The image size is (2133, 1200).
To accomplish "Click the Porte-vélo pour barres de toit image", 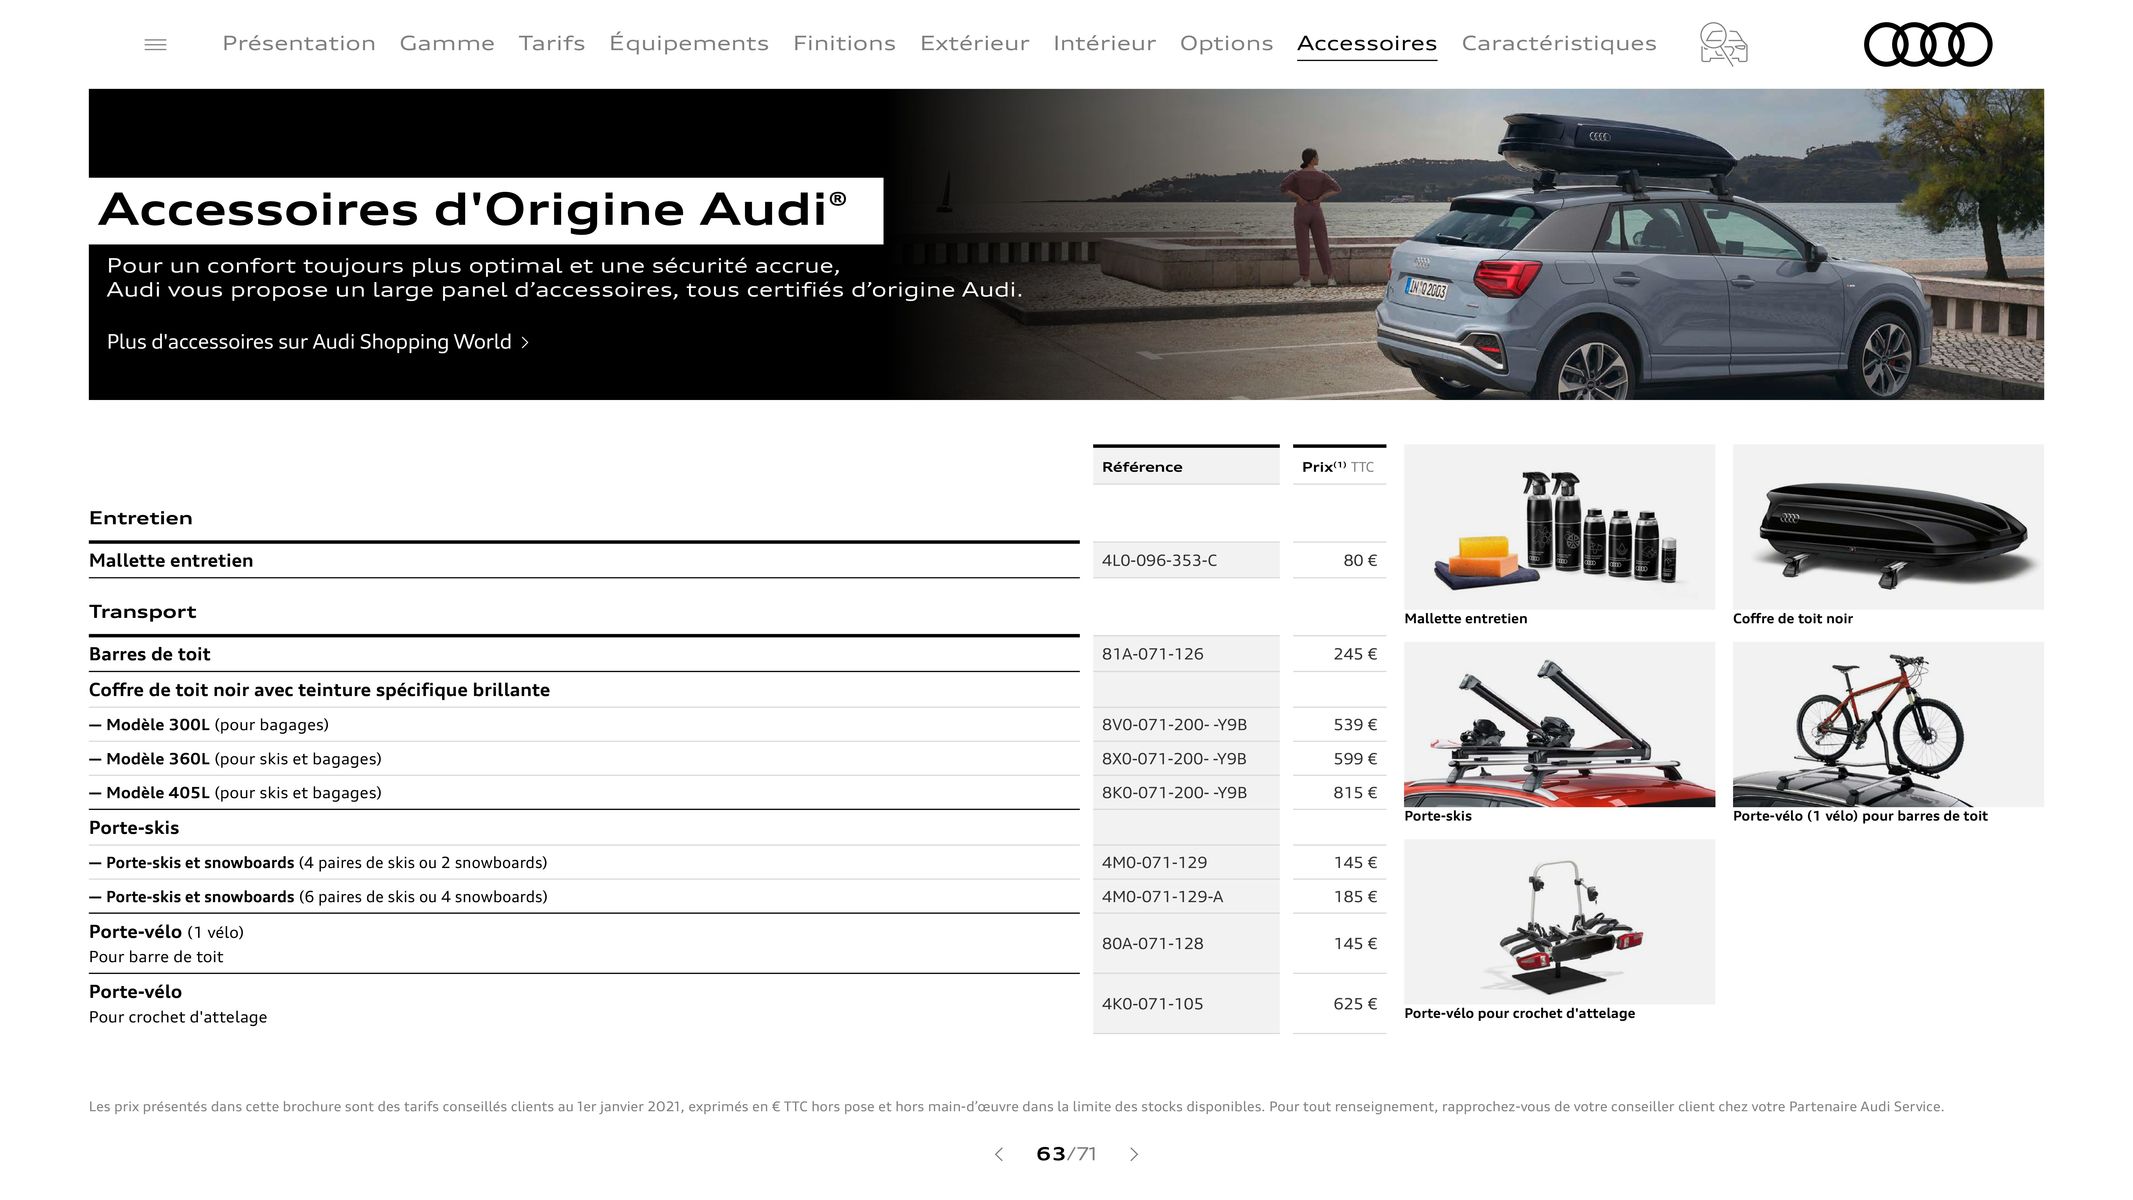I will pyautogui.click(x=1888, y=724).
